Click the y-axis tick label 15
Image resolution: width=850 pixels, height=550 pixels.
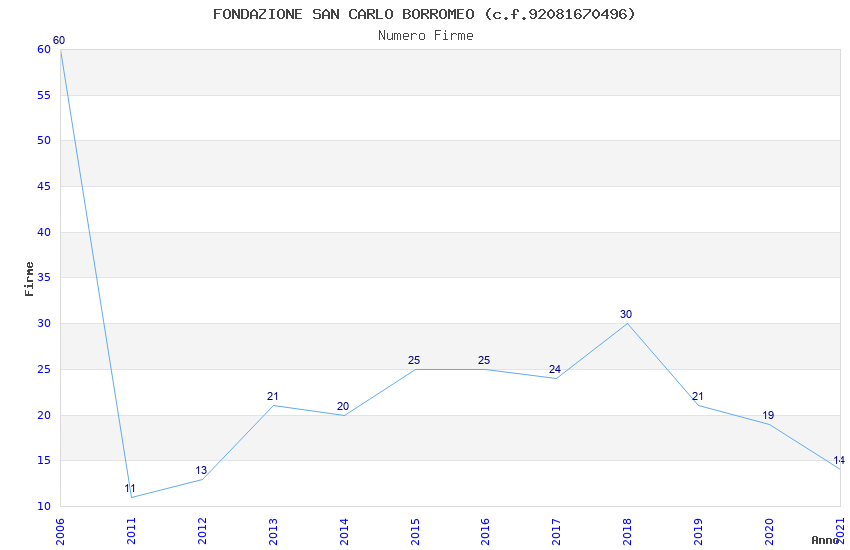44,461
